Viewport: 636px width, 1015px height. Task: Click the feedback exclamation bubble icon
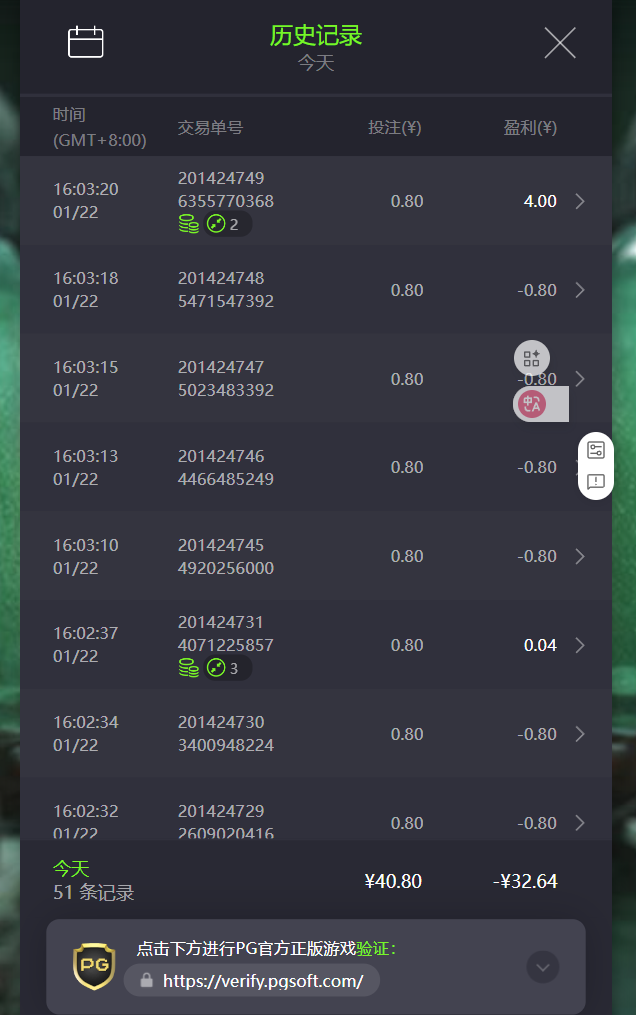point(596,482)
